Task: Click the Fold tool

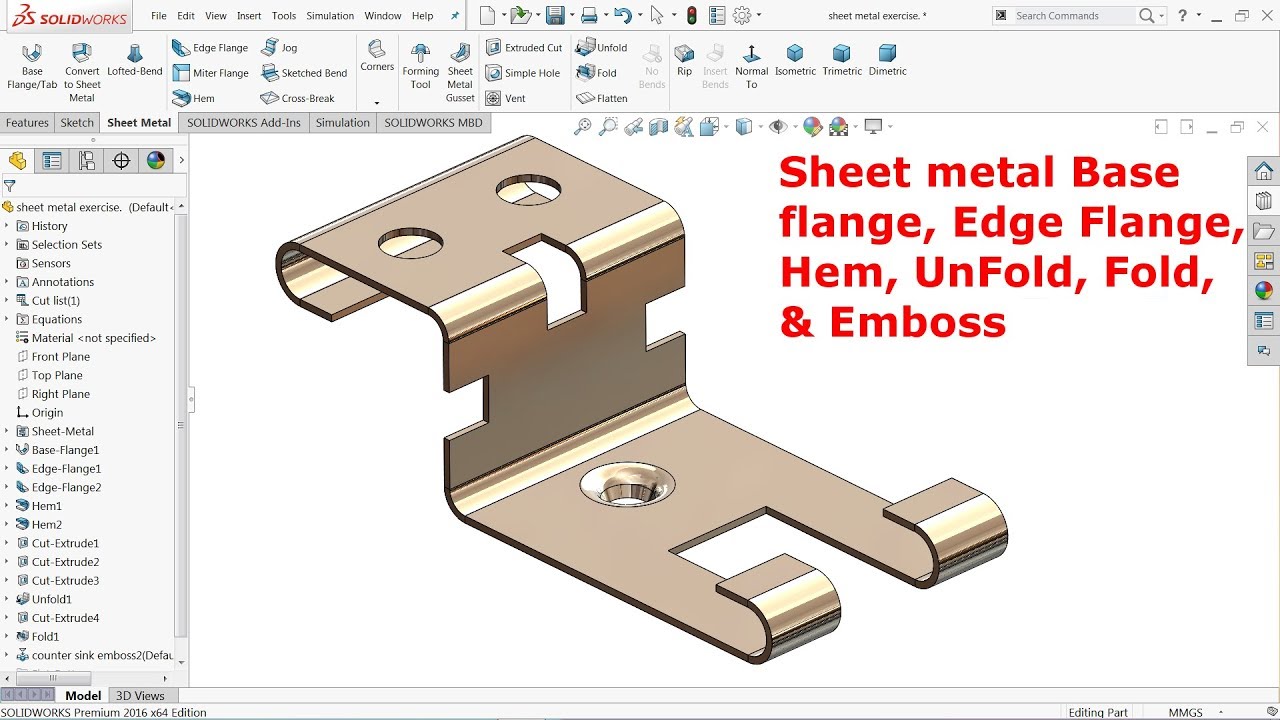Action: 597,73
